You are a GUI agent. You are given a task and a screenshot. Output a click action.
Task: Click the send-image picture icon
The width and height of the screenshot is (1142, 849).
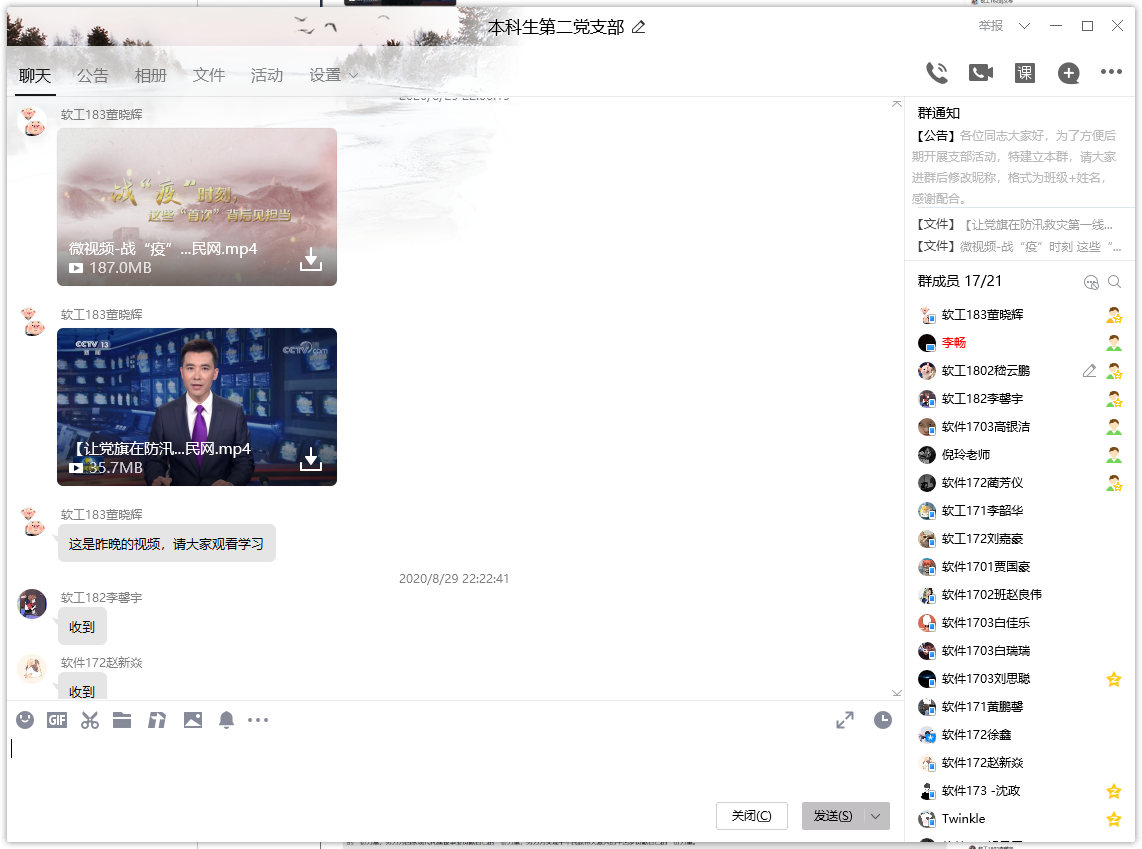[x=193, y=719]
